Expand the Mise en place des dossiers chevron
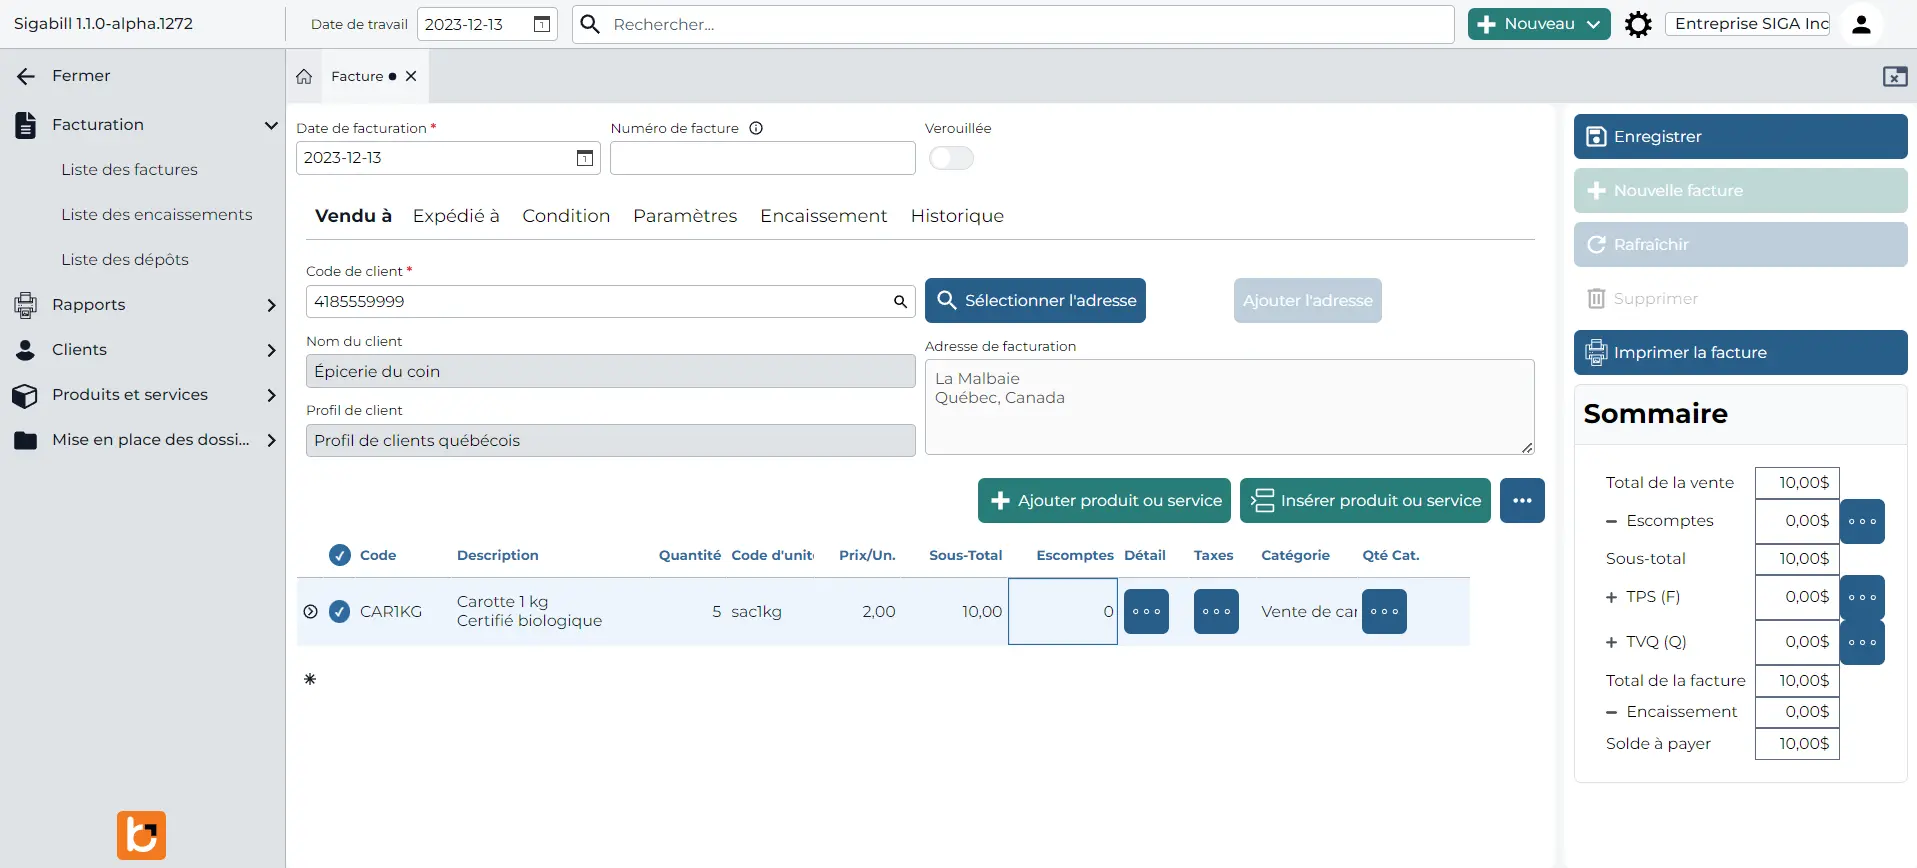Viewport: 1917px width, 868px height. [x=271, y=440]
